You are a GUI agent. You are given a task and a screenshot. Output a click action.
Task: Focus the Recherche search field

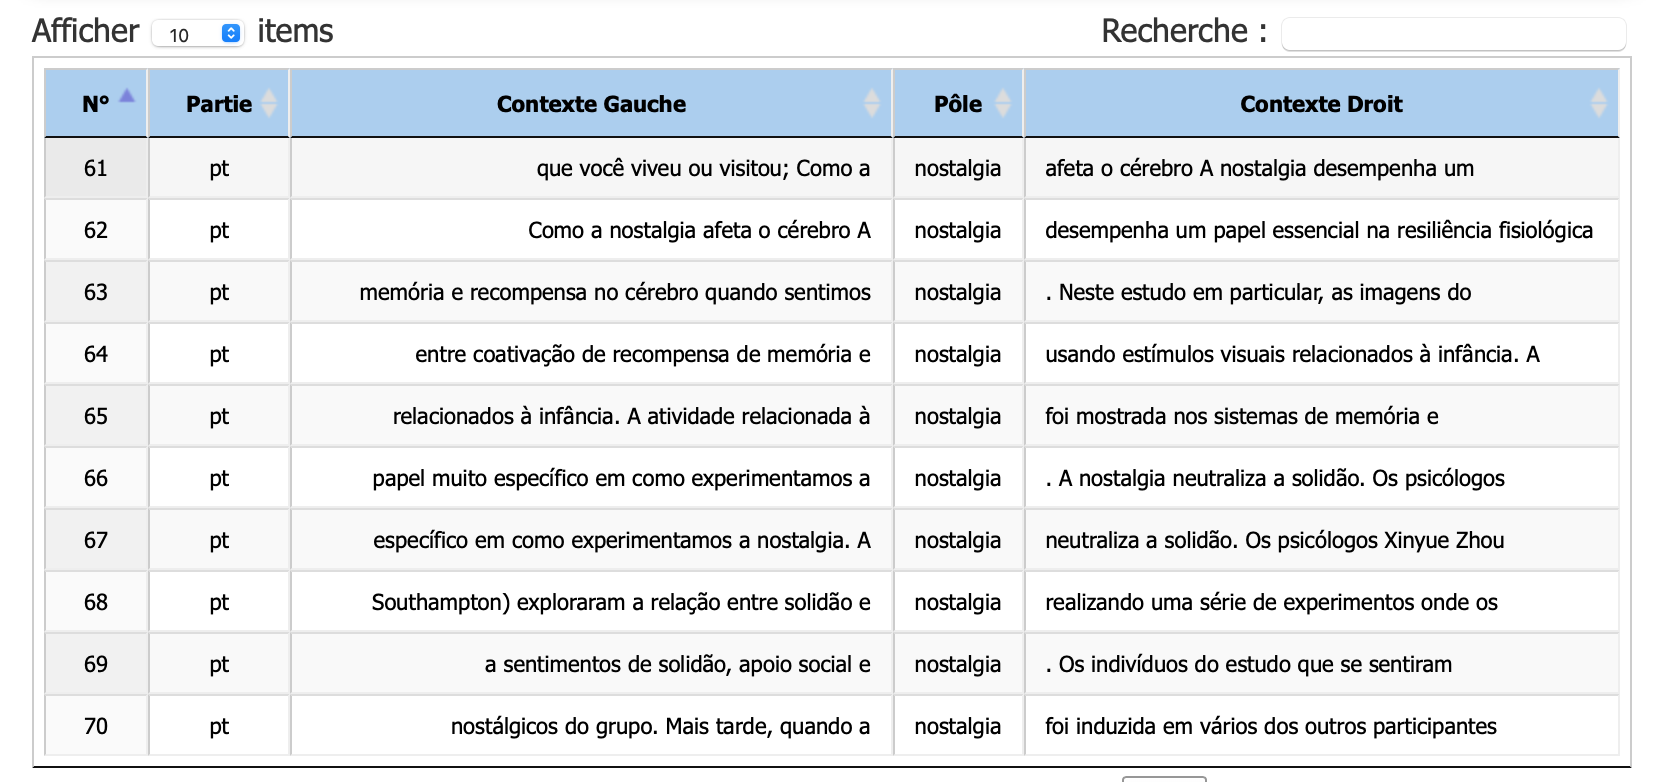1453,34
